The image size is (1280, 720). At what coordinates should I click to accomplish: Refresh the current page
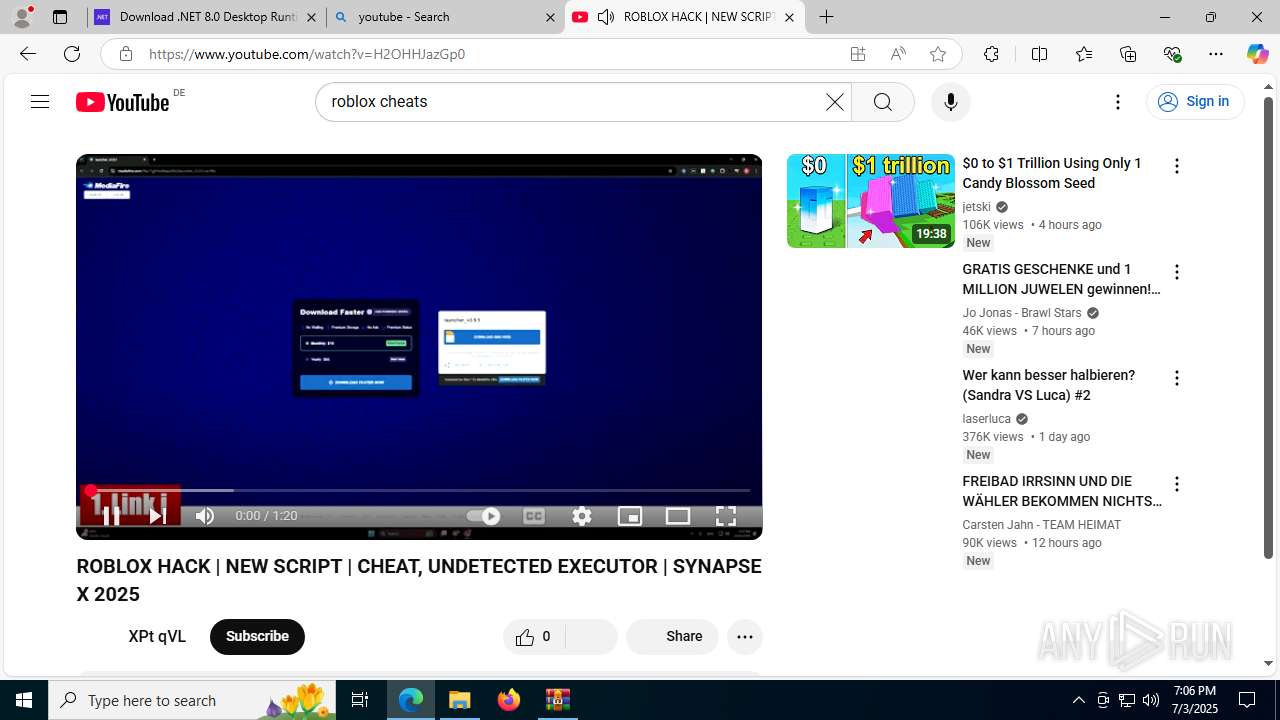pos(72,54)
